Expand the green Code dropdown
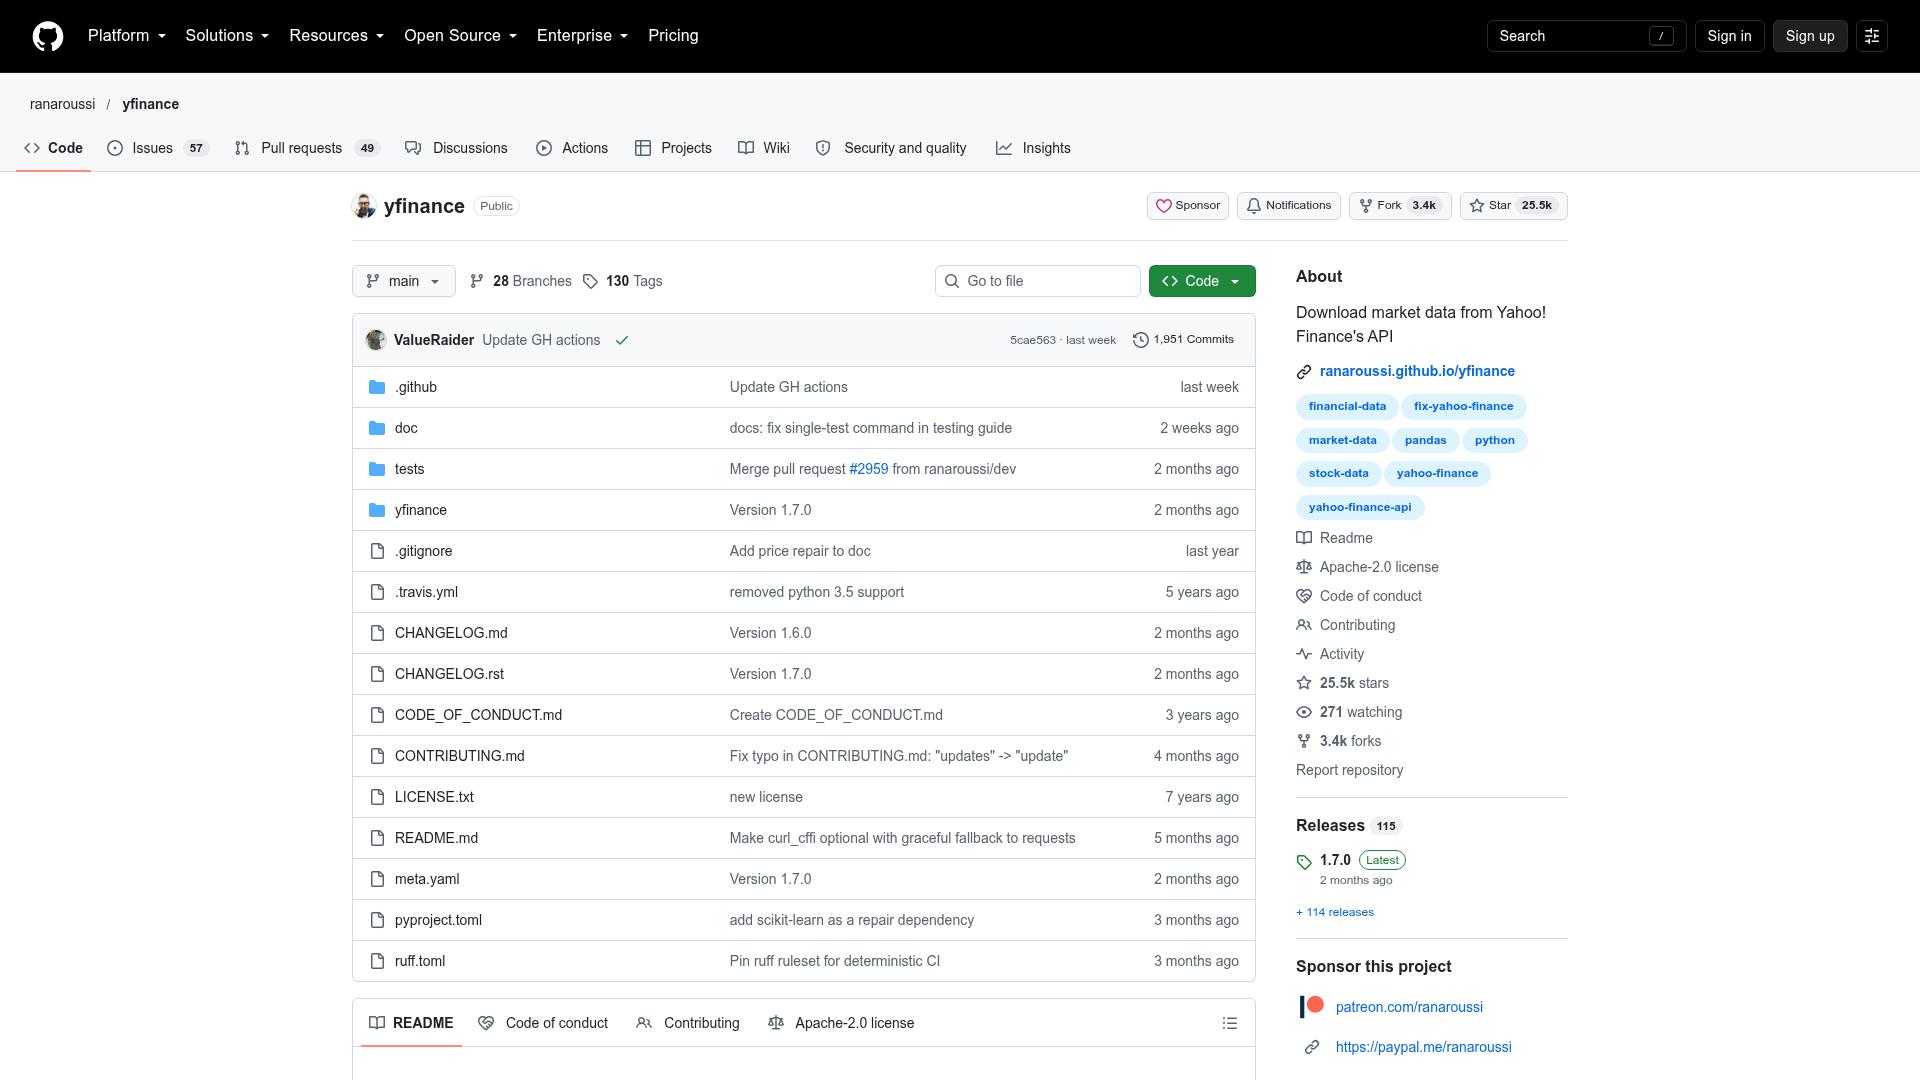The image size is (1920, 1080). pyautogui.click(x=1202, y=281)
